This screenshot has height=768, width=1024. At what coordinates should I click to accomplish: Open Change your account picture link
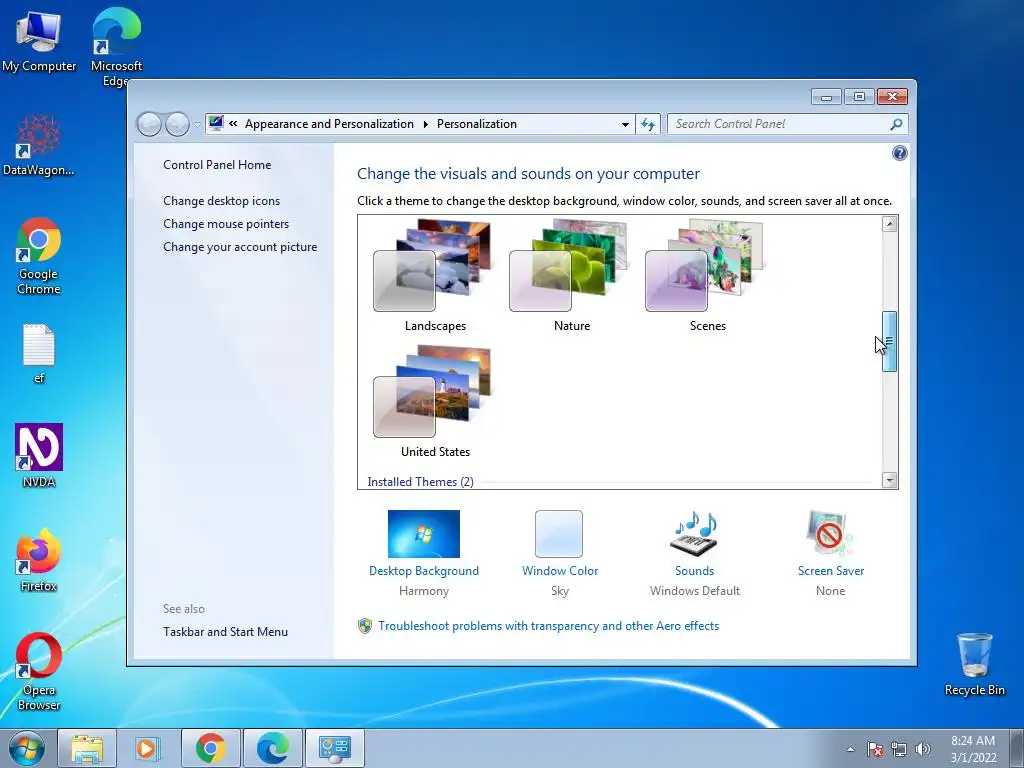[x=240, y=247]
